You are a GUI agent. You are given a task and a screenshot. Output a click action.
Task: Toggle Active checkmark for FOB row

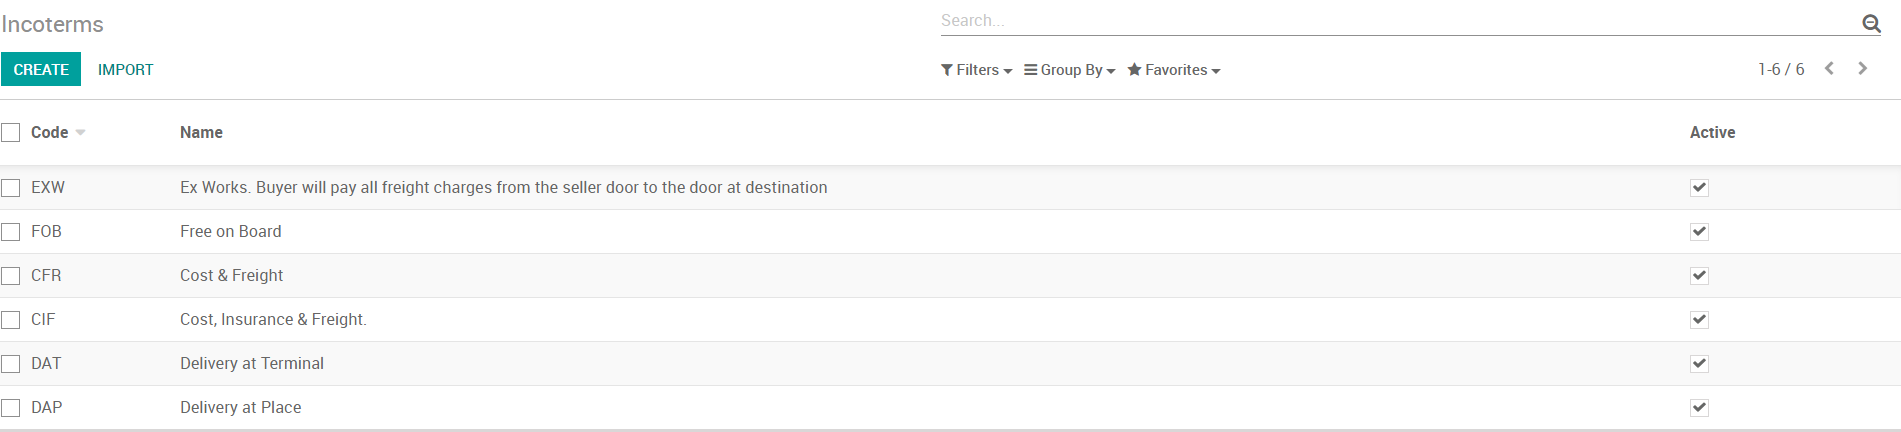(x=1699, y=232)
